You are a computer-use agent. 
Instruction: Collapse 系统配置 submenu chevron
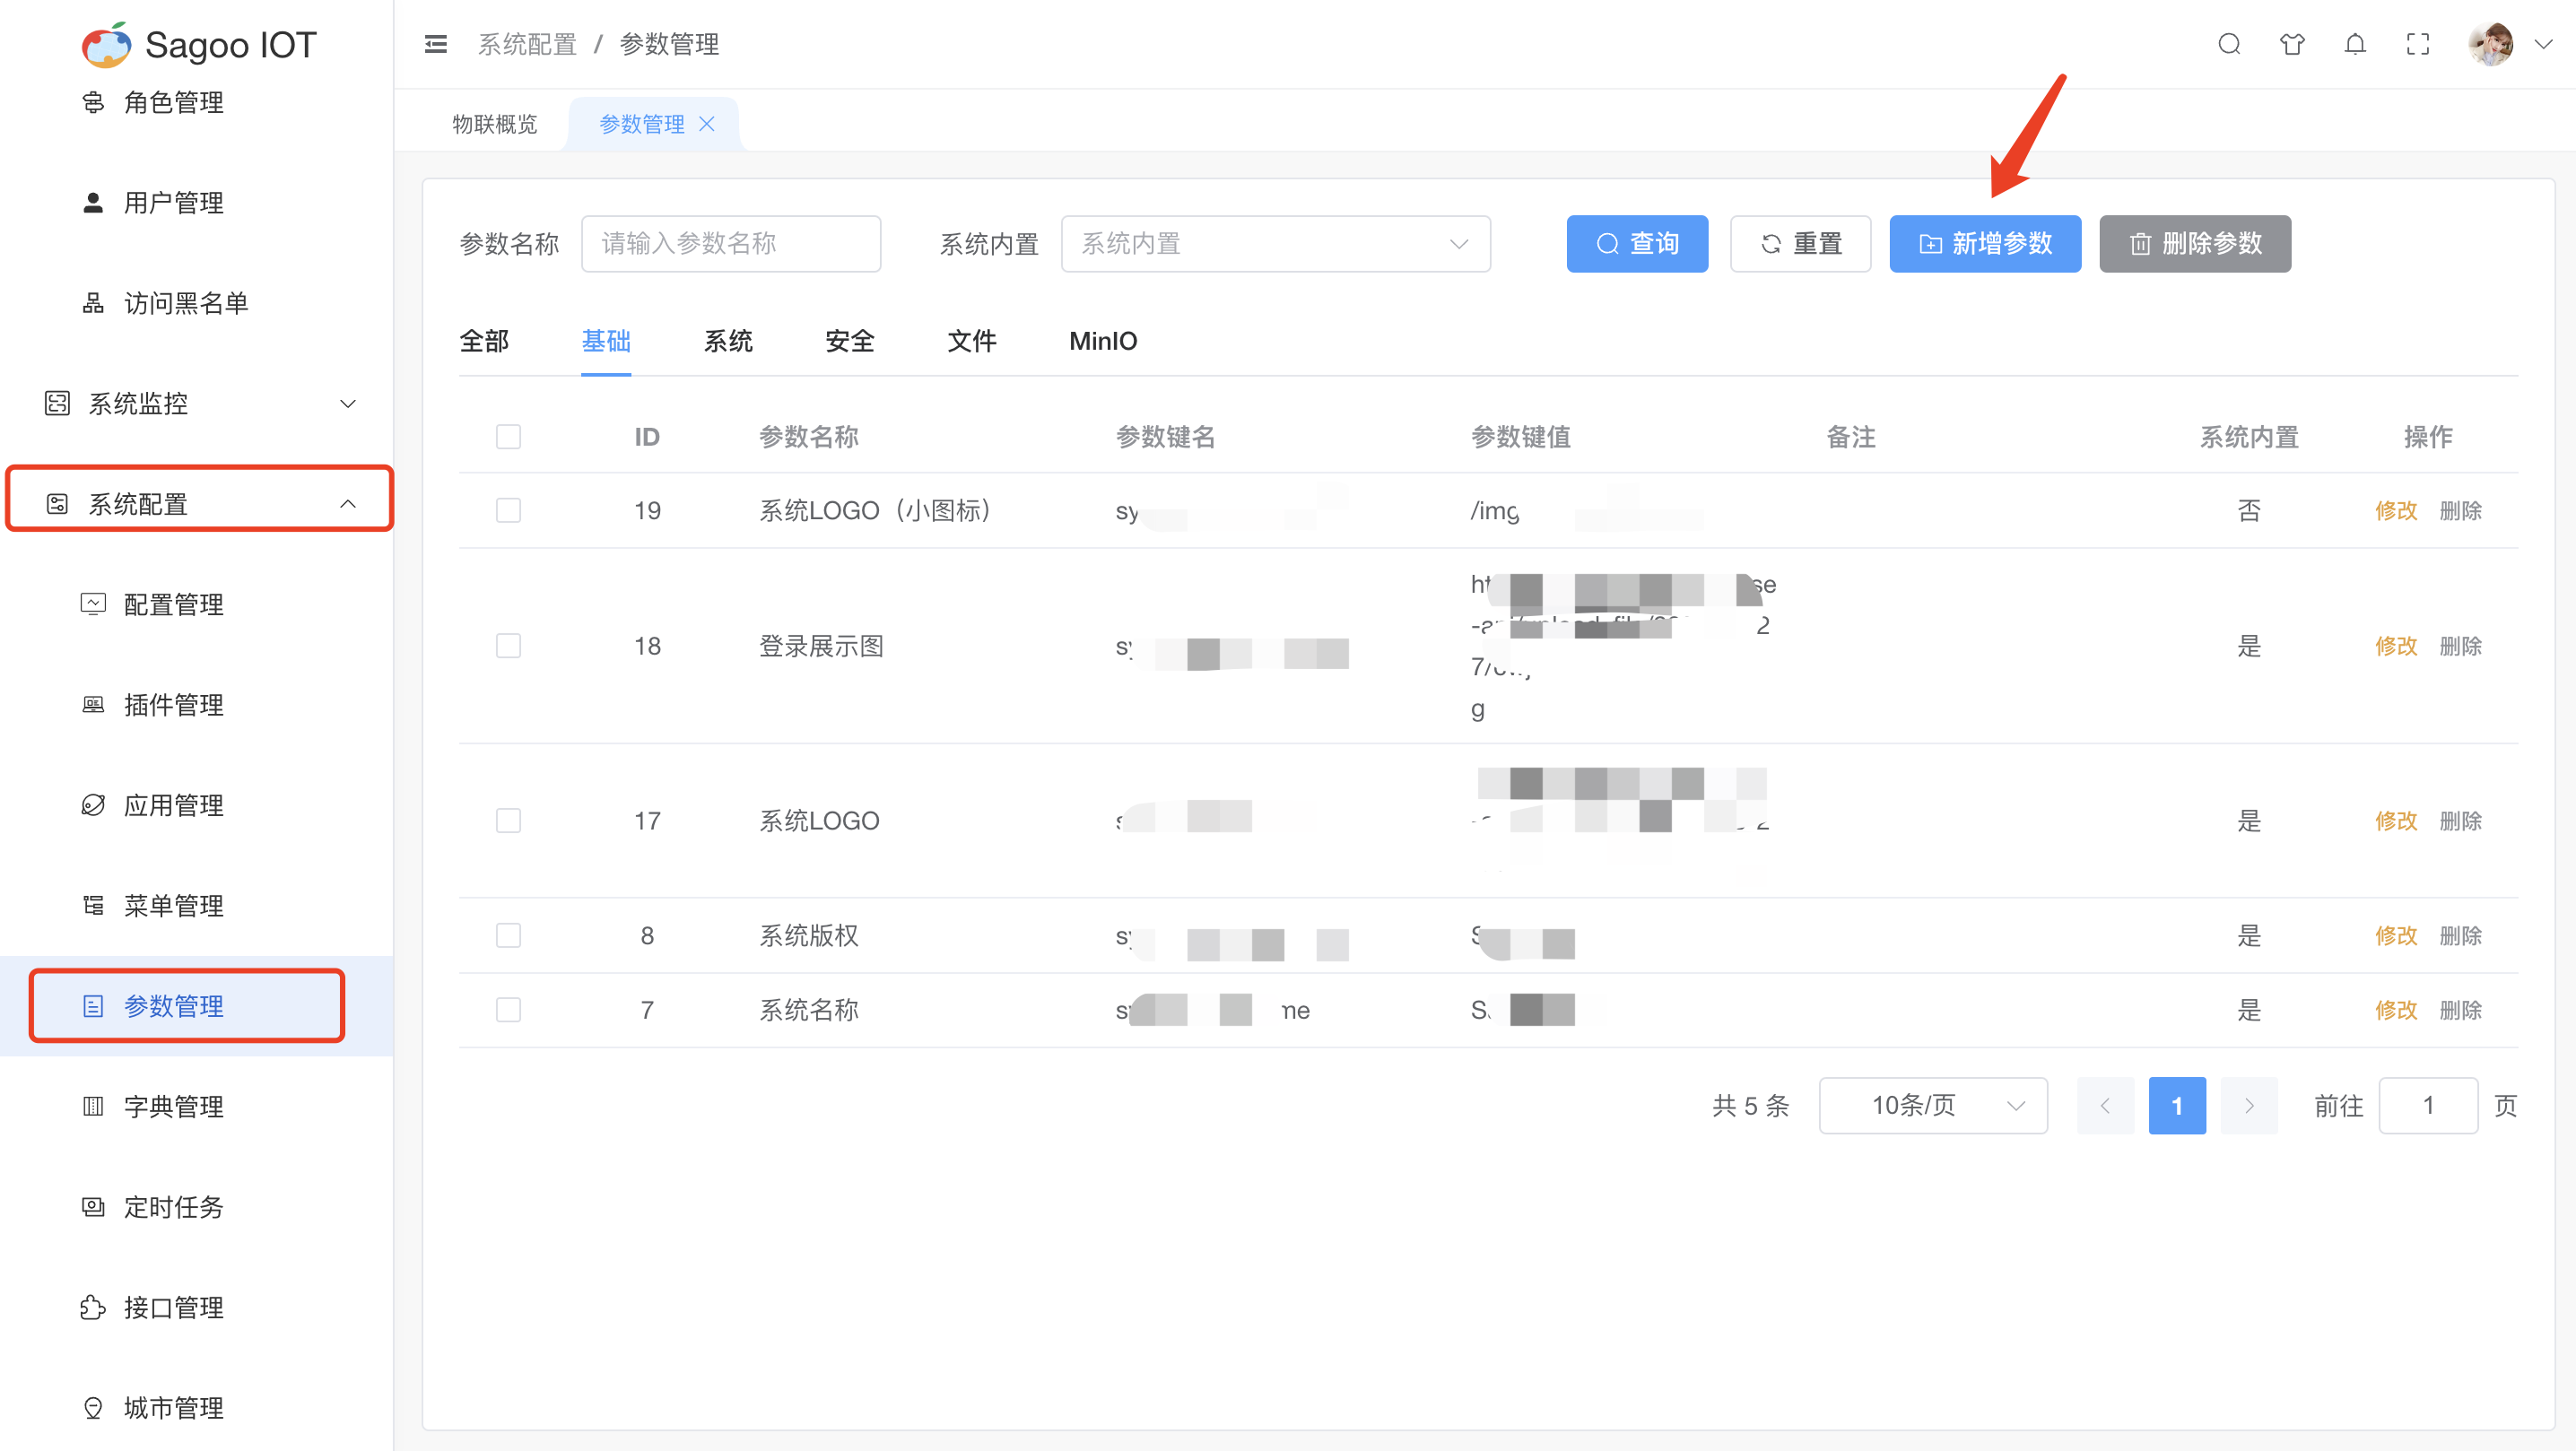348,504
